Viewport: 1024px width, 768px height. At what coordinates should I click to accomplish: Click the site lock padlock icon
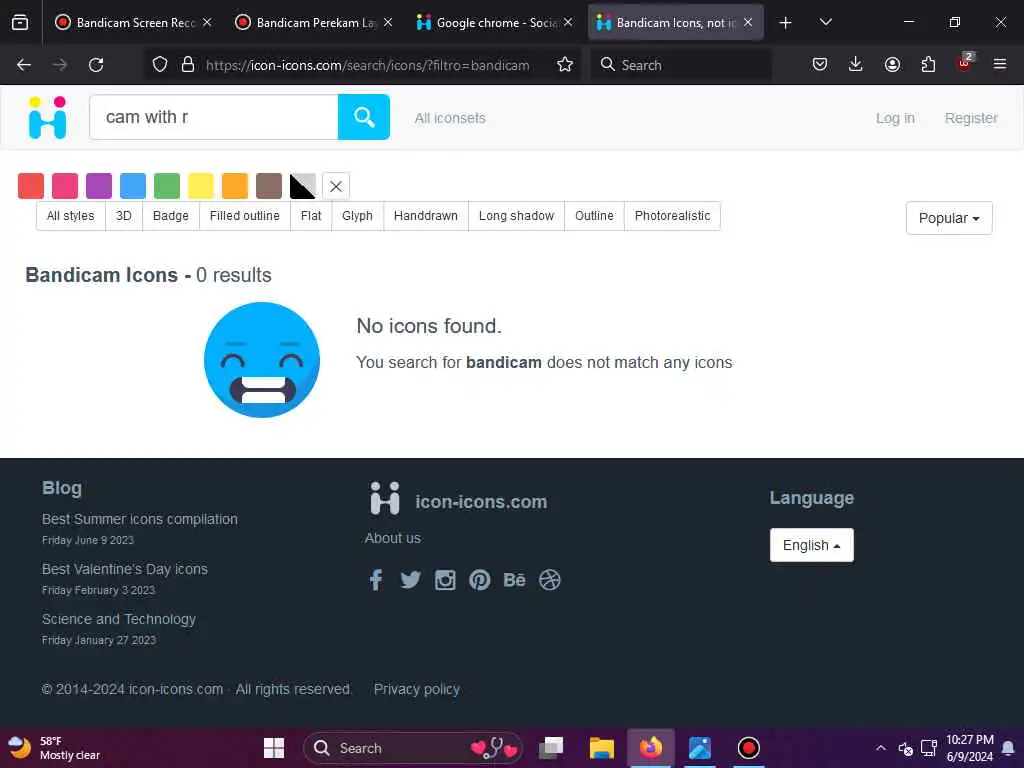188,65
